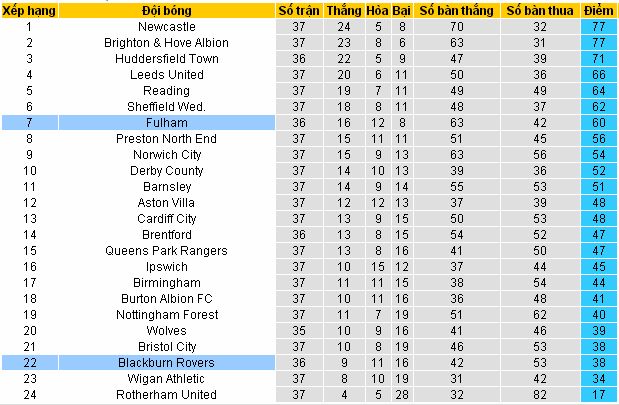Click the Số trận column header
The image size is (619, 405).
pyautogui.click(x=299, y=11)
